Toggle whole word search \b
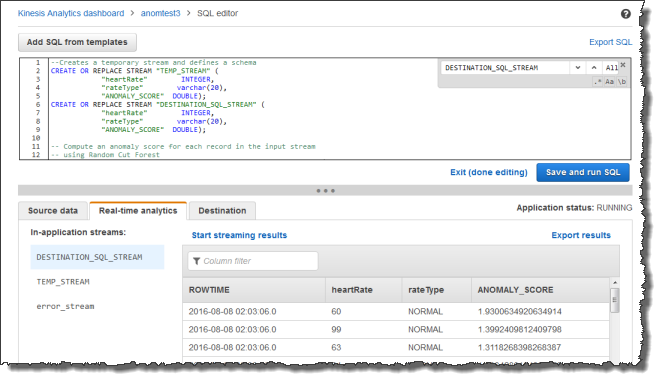Image resolution: width=662 pixels, height=382 pixels. (621, 81)
